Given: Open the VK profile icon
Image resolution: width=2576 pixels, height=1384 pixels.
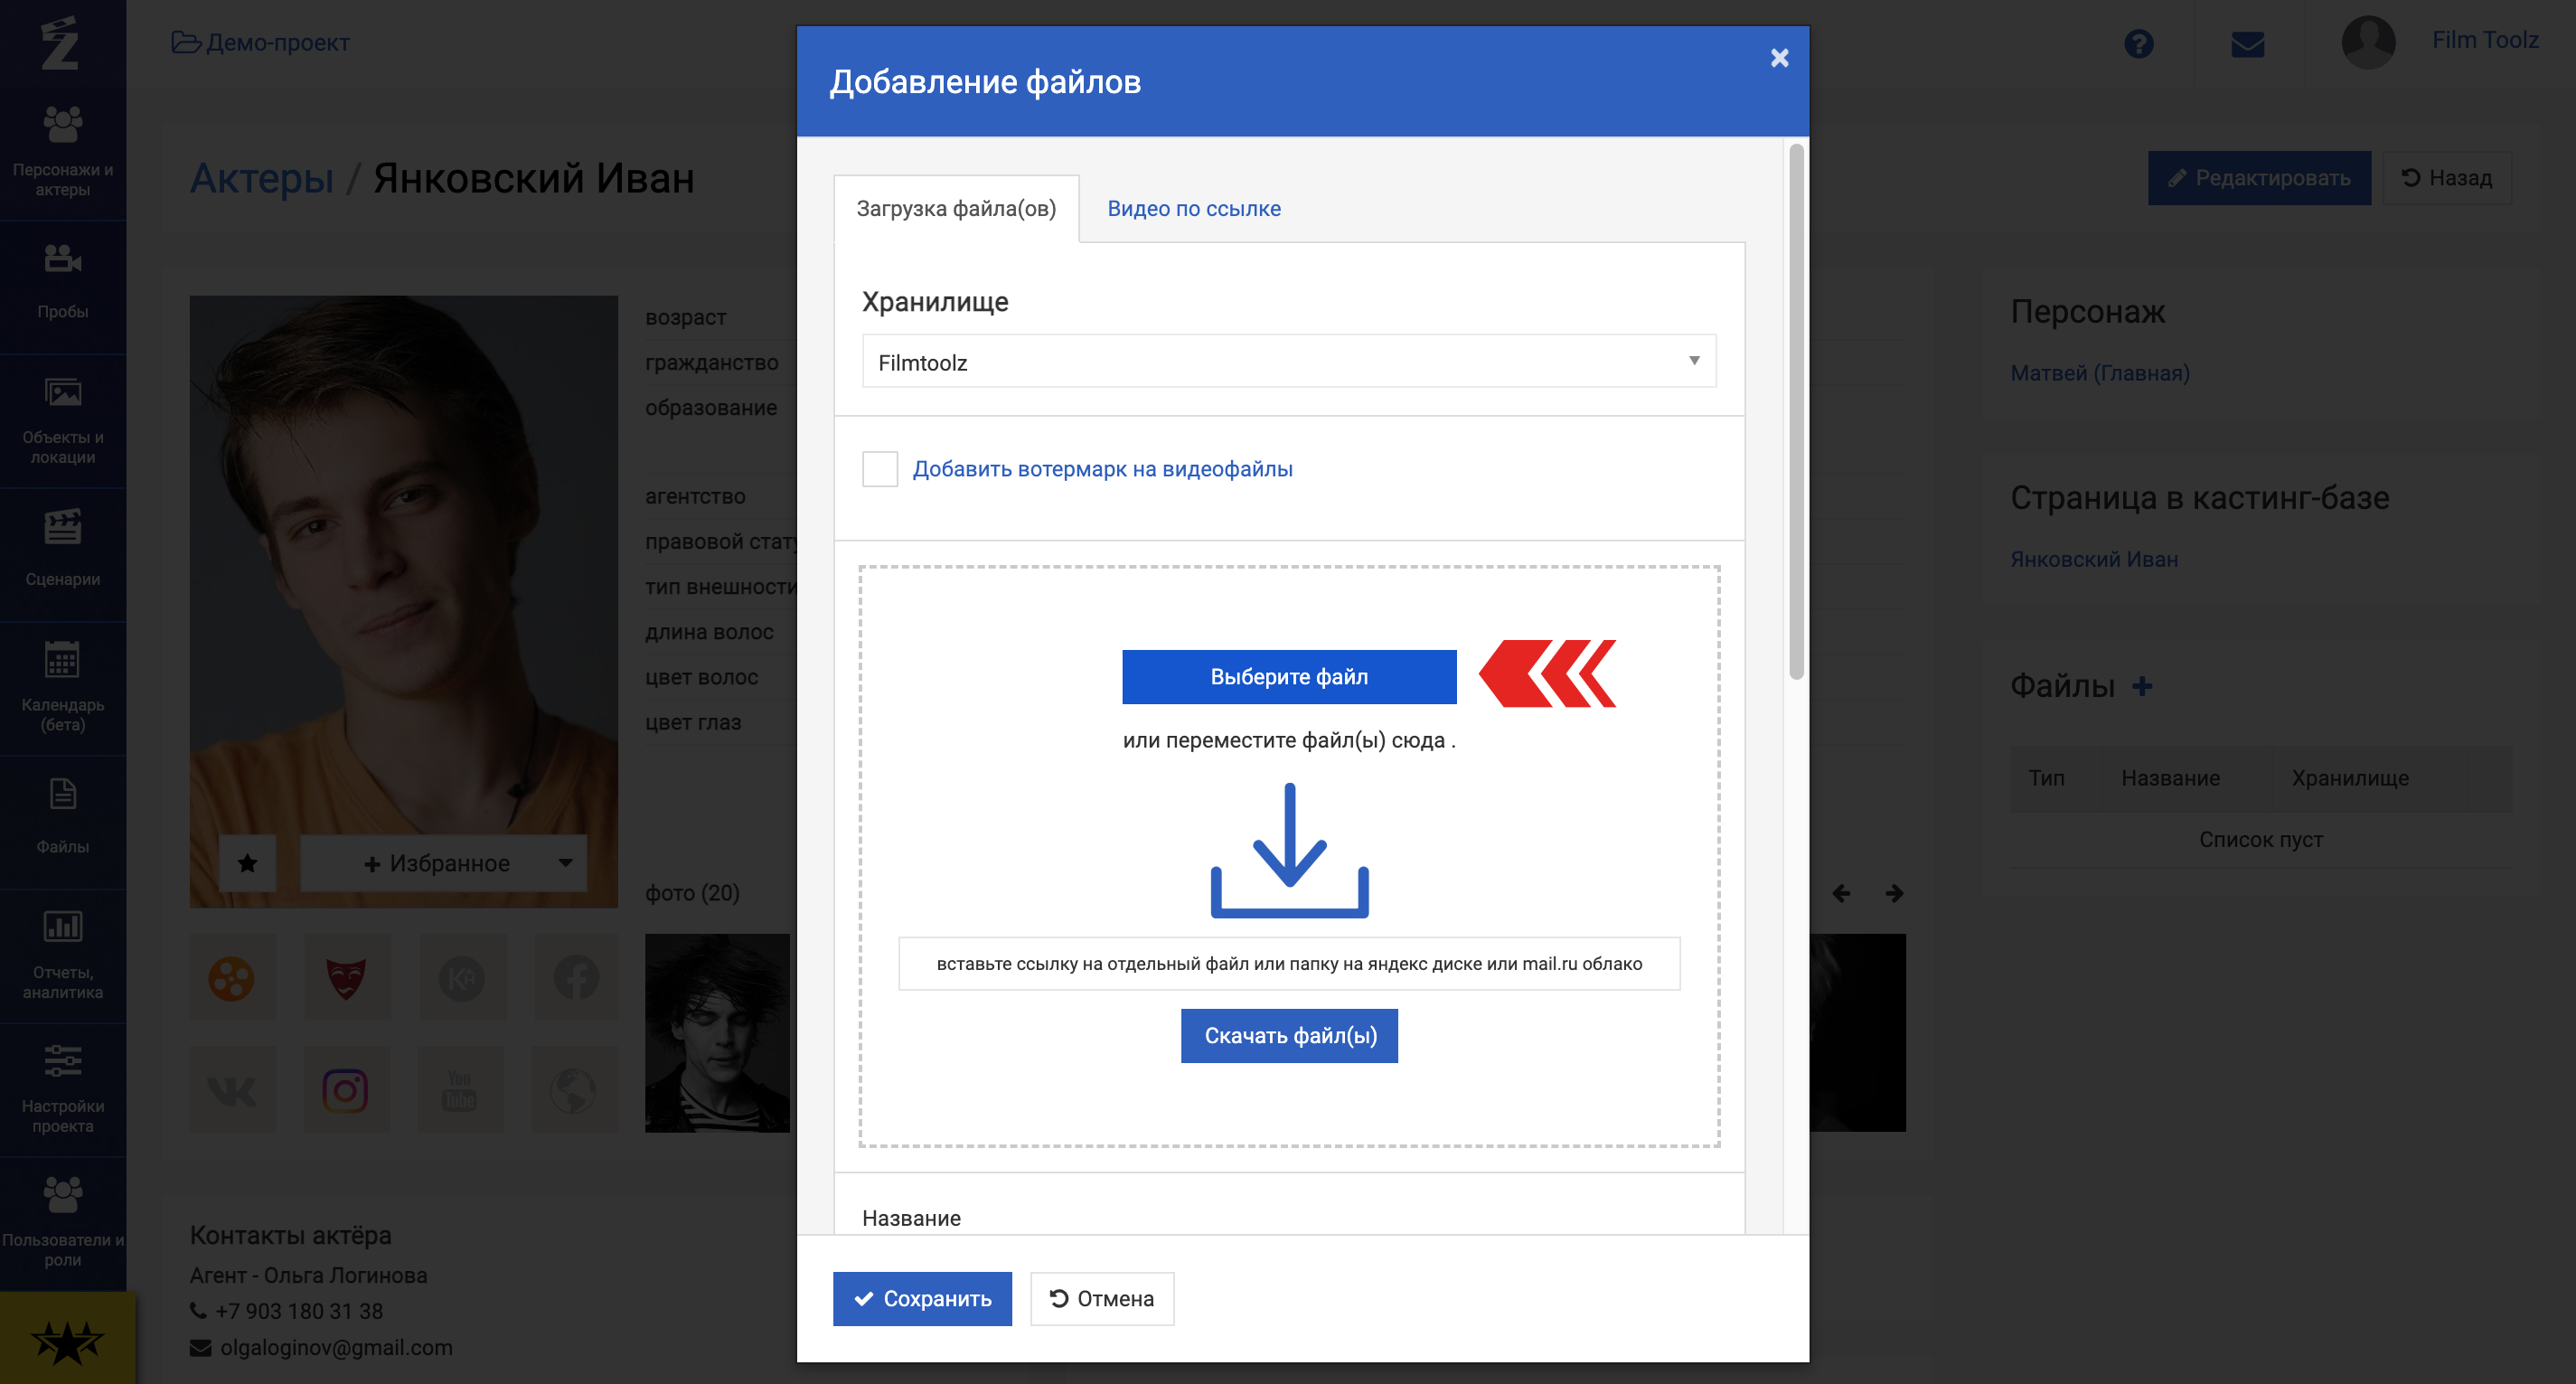Looking at the screenshot, I should pos(231,1090).
